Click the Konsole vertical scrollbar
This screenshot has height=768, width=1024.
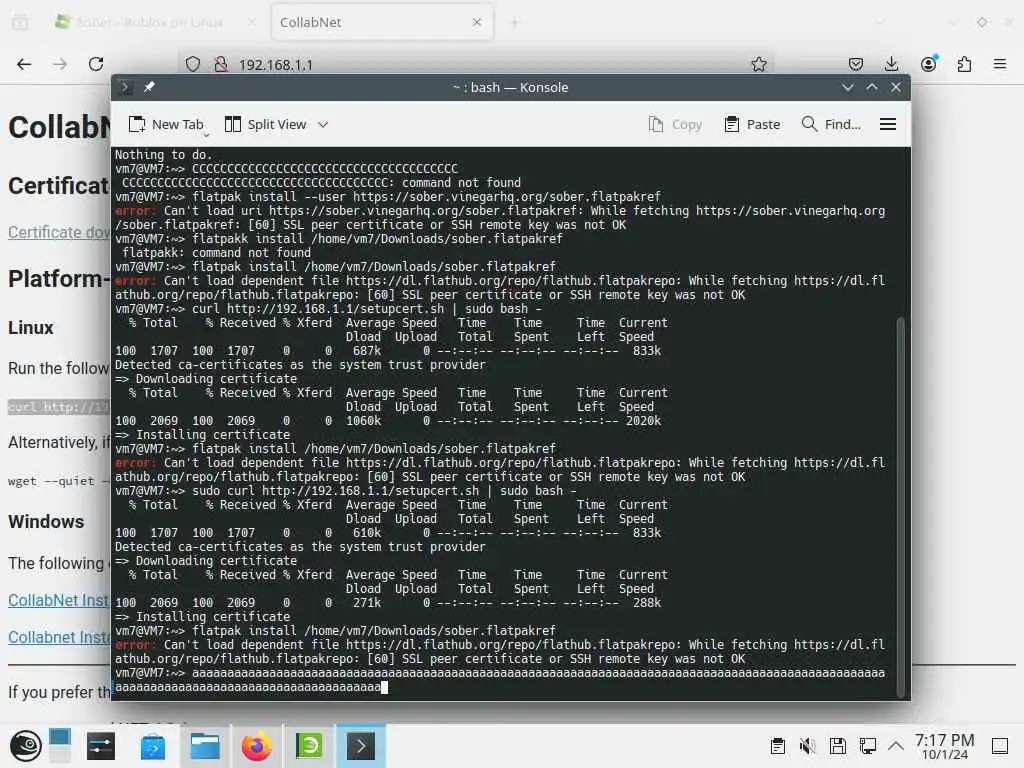click(901, 507)
